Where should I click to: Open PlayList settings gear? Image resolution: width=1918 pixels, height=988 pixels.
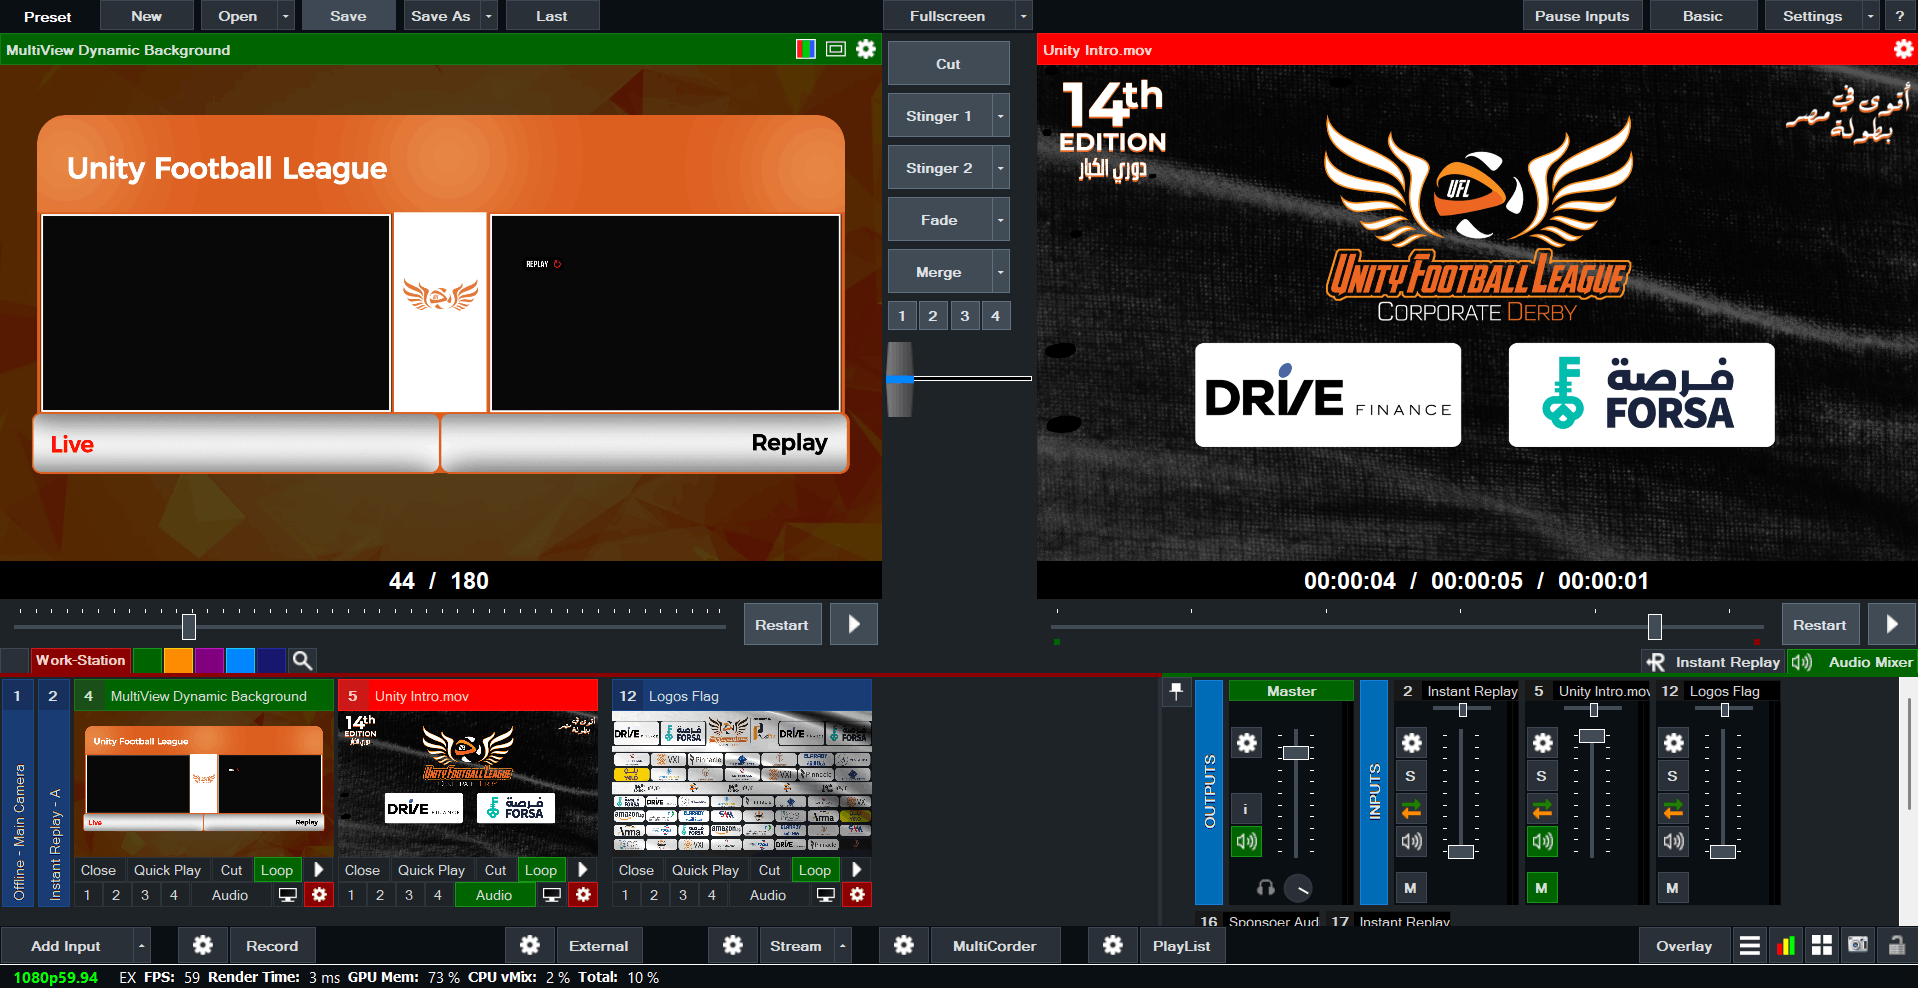(x=1113, y=945)
